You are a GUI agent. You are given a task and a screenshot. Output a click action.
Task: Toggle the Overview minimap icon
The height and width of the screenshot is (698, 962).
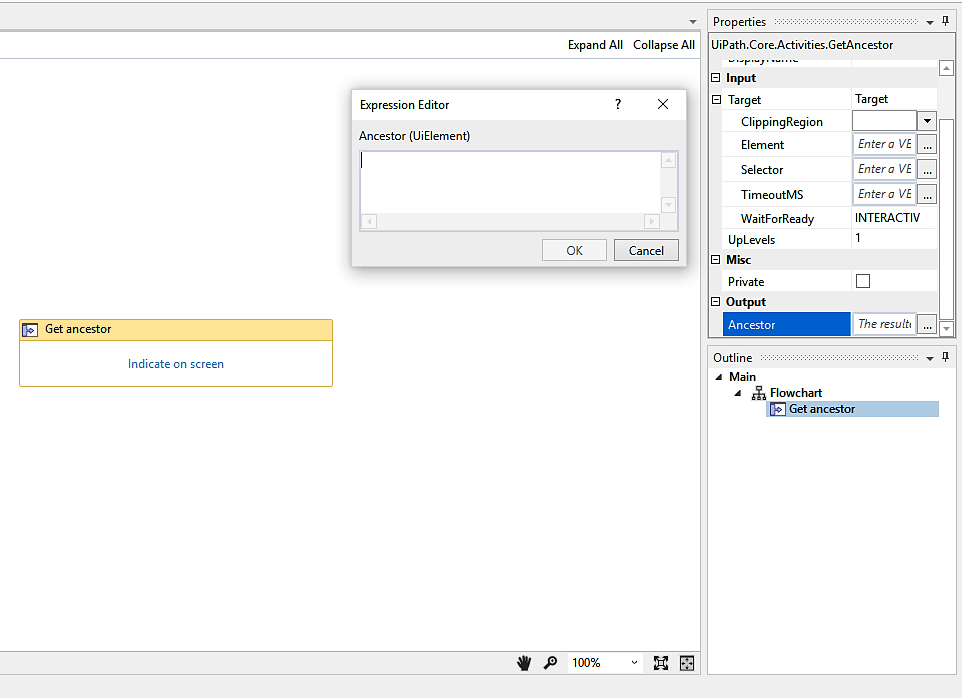click(687, 663)
